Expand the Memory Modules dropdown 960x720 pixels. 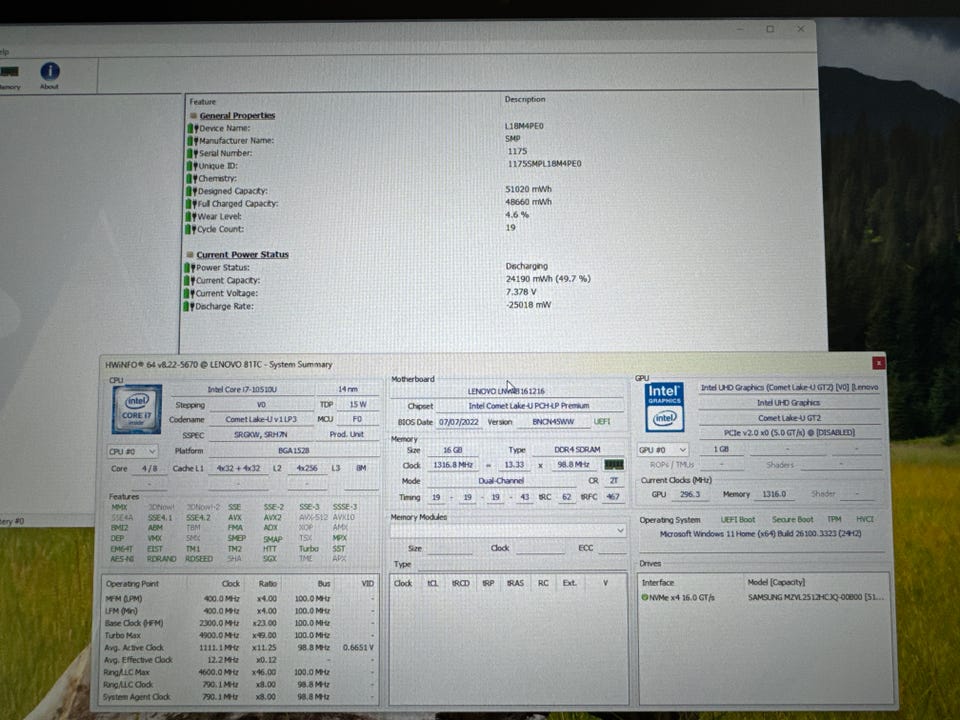click(620, 530)
